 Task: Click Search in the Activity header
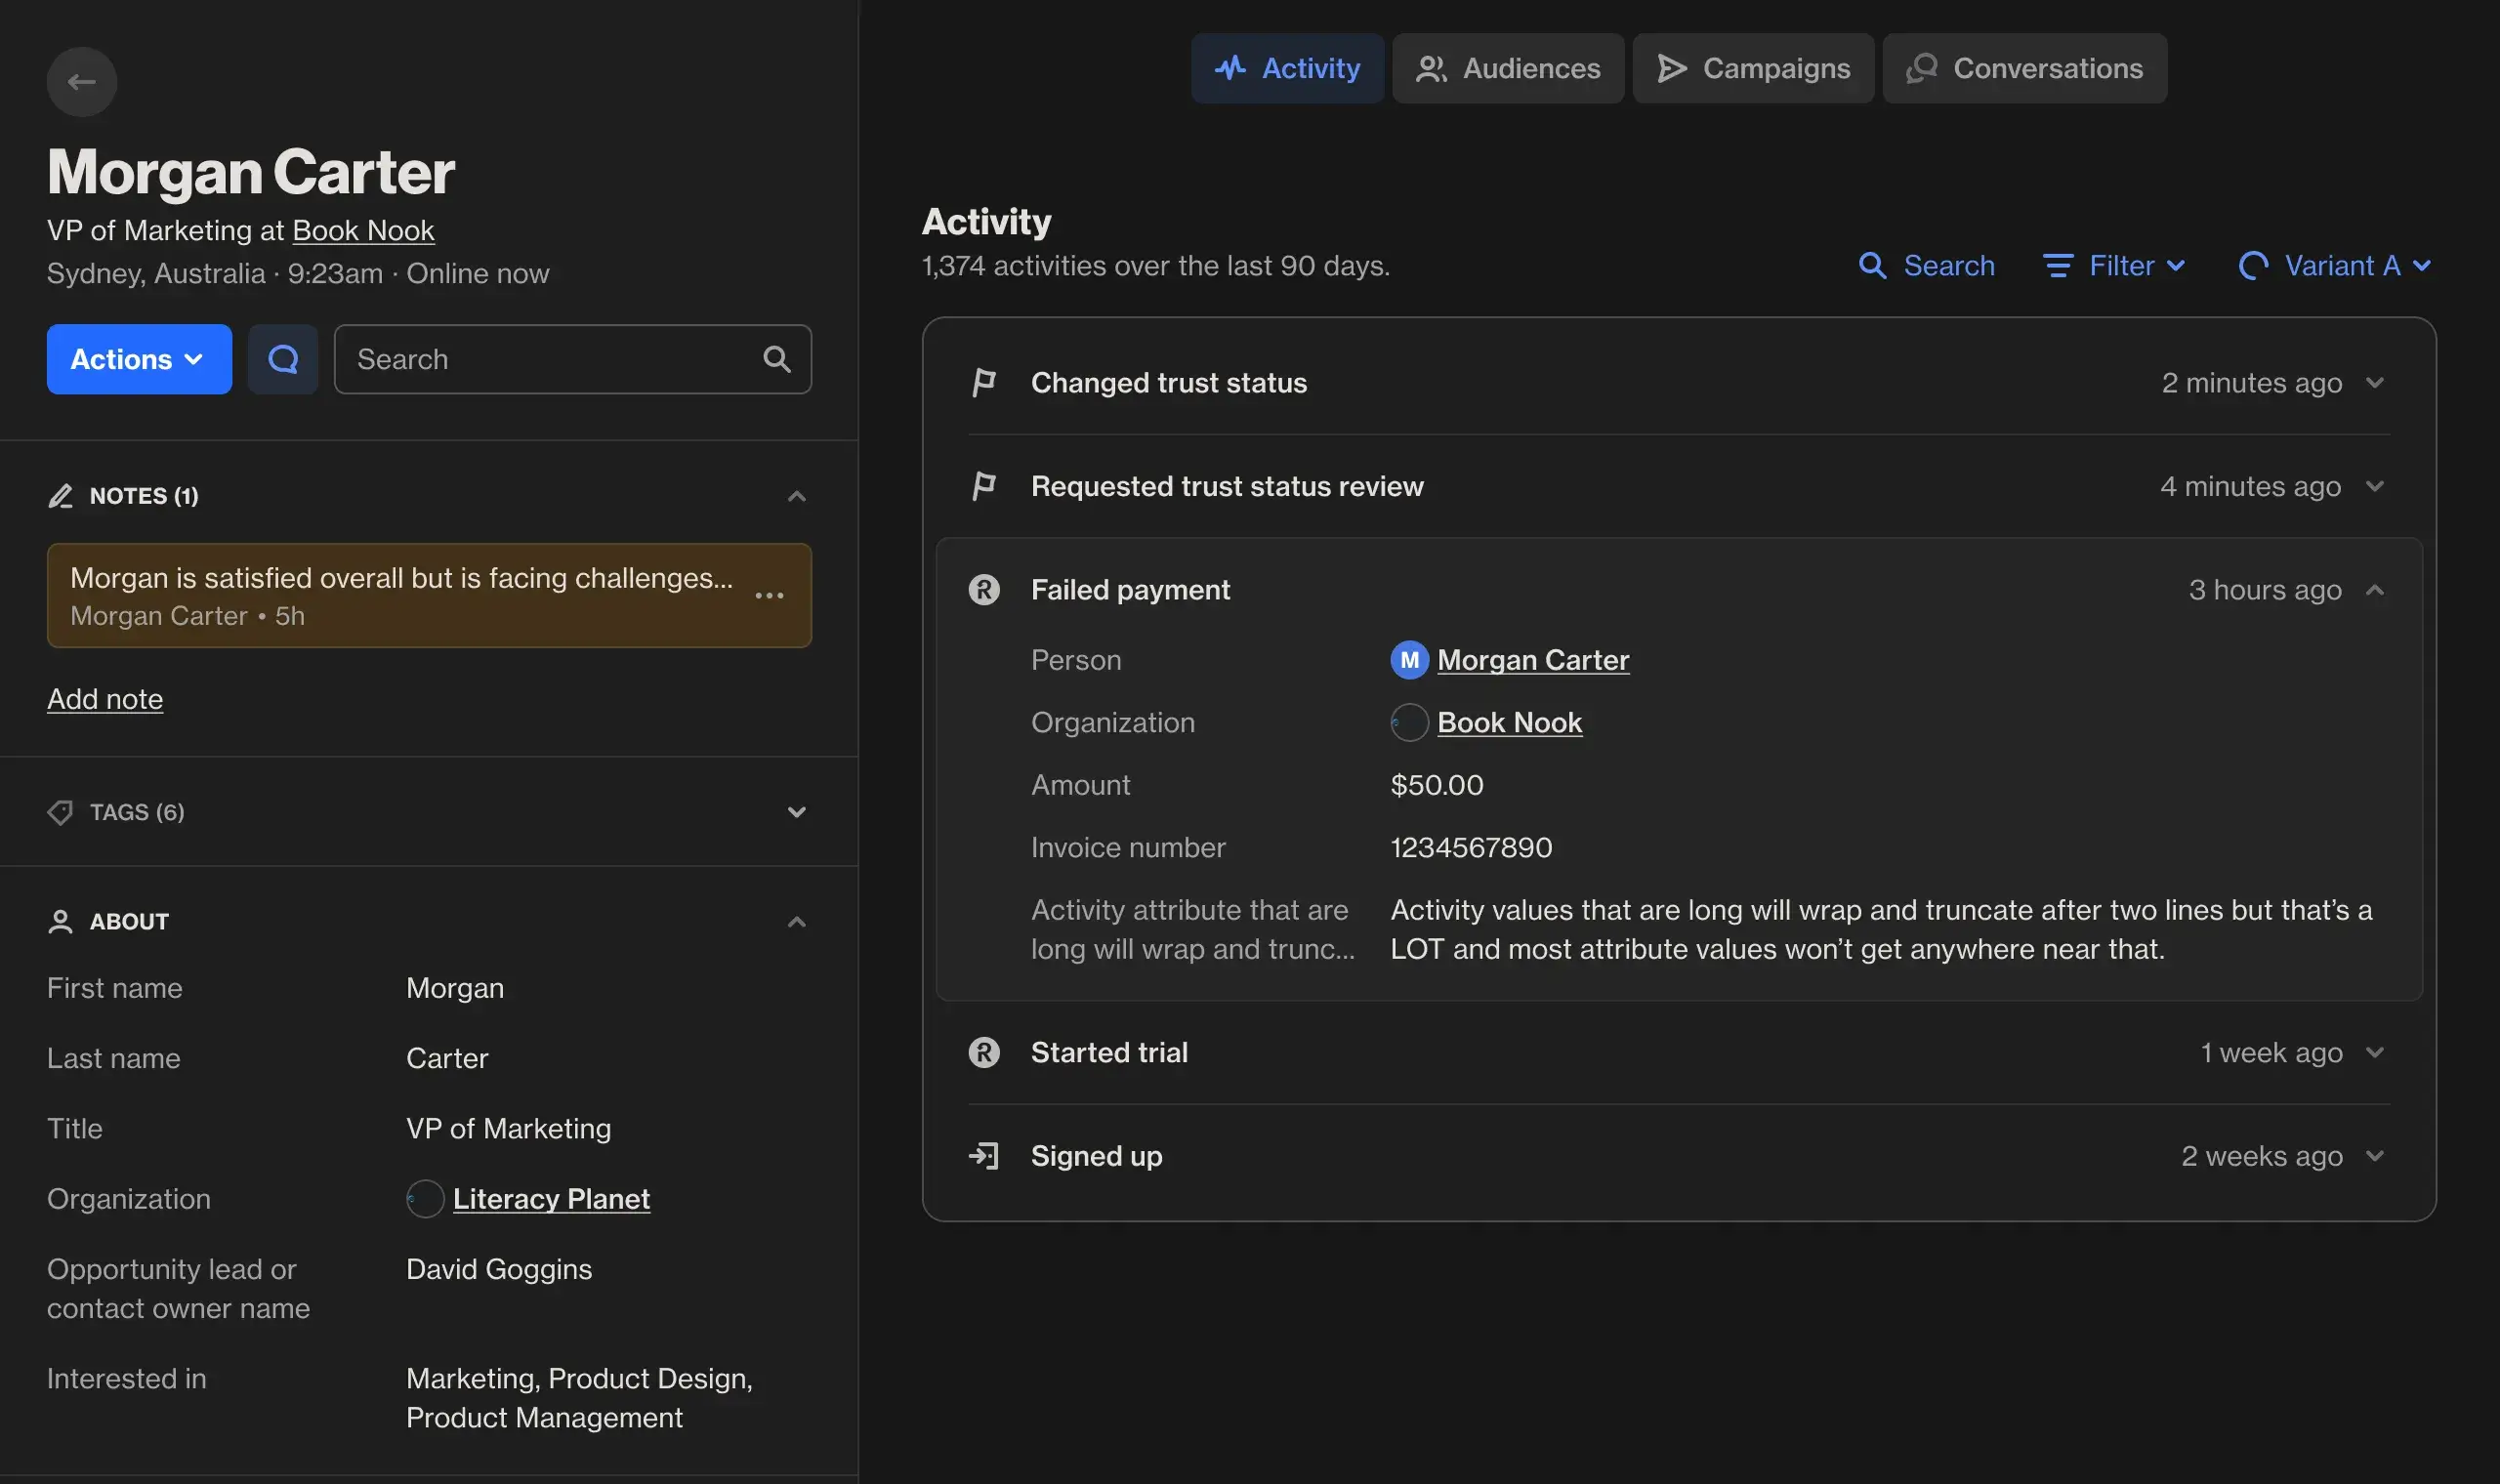[x=1926, y=265]
